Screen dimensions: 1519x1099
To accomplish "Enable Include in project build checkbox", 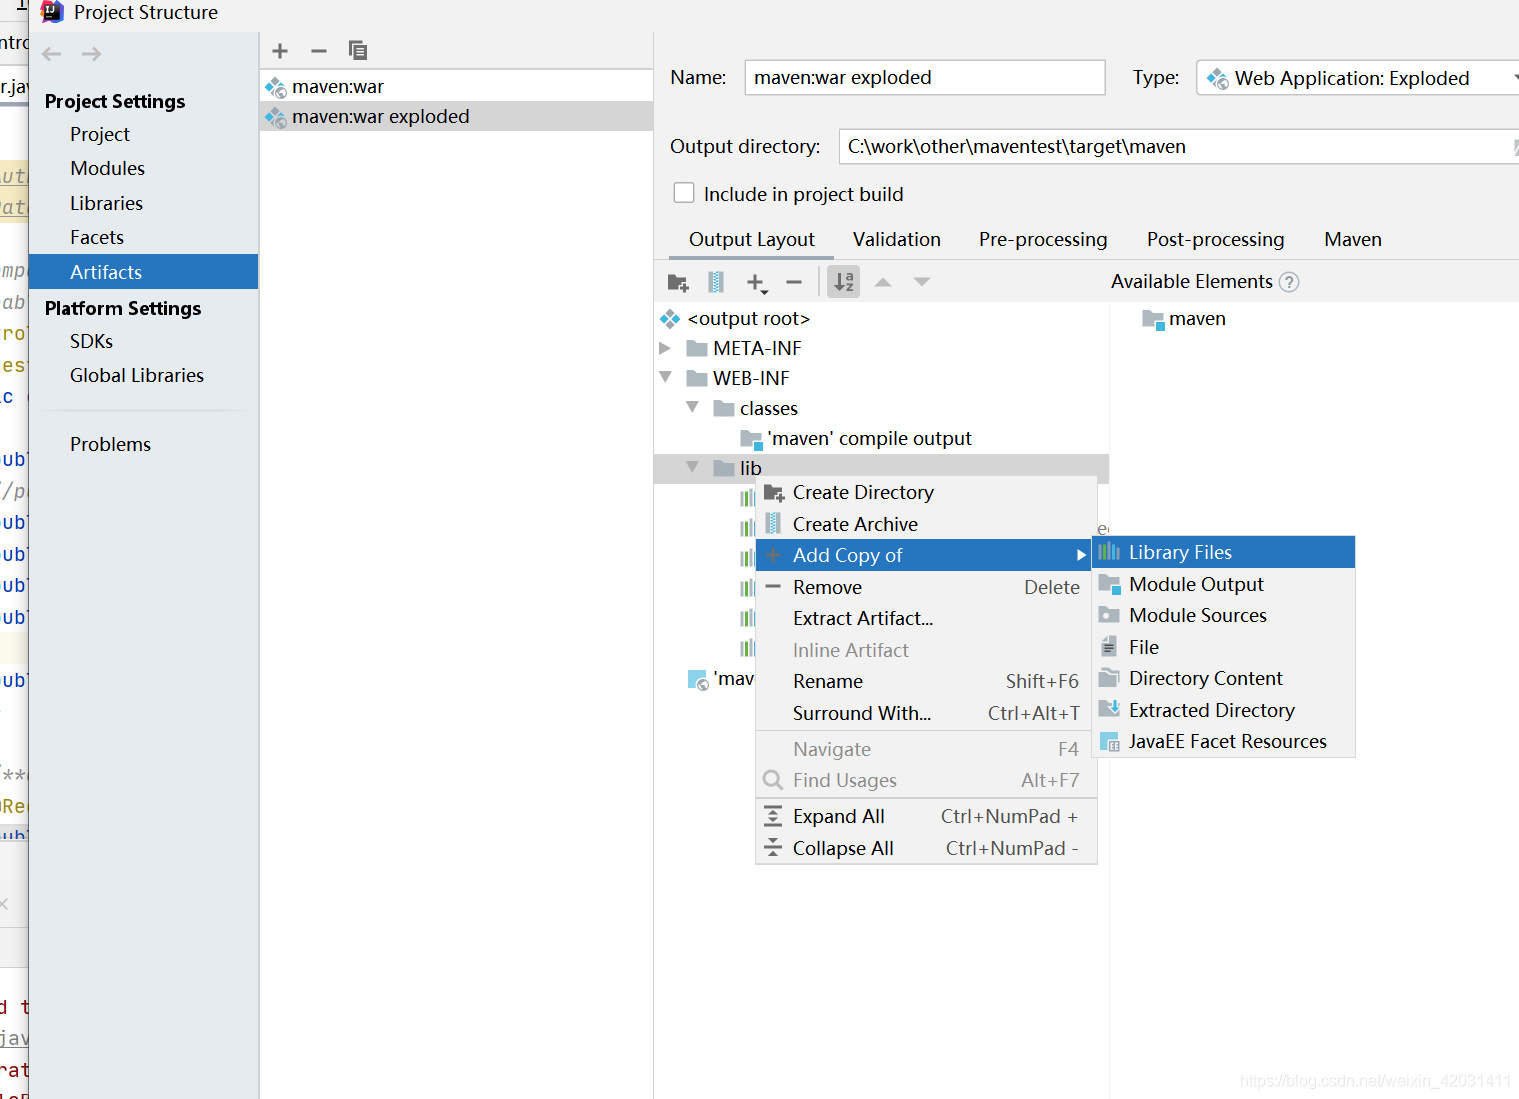I will (x=684, y=193).
